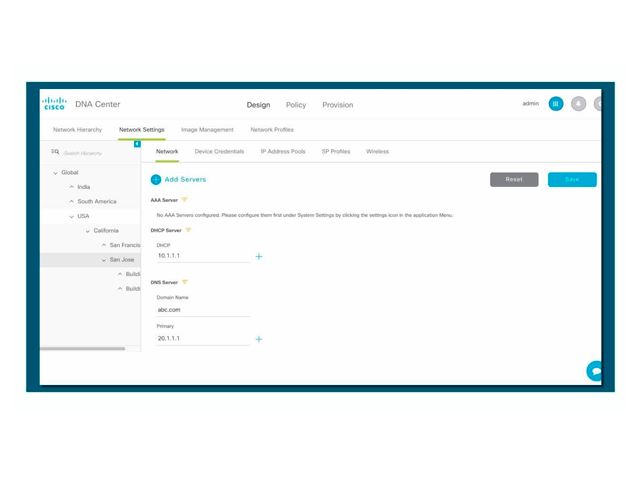
Task: Click the Cisco logo
Action: [x=54, y=104]
